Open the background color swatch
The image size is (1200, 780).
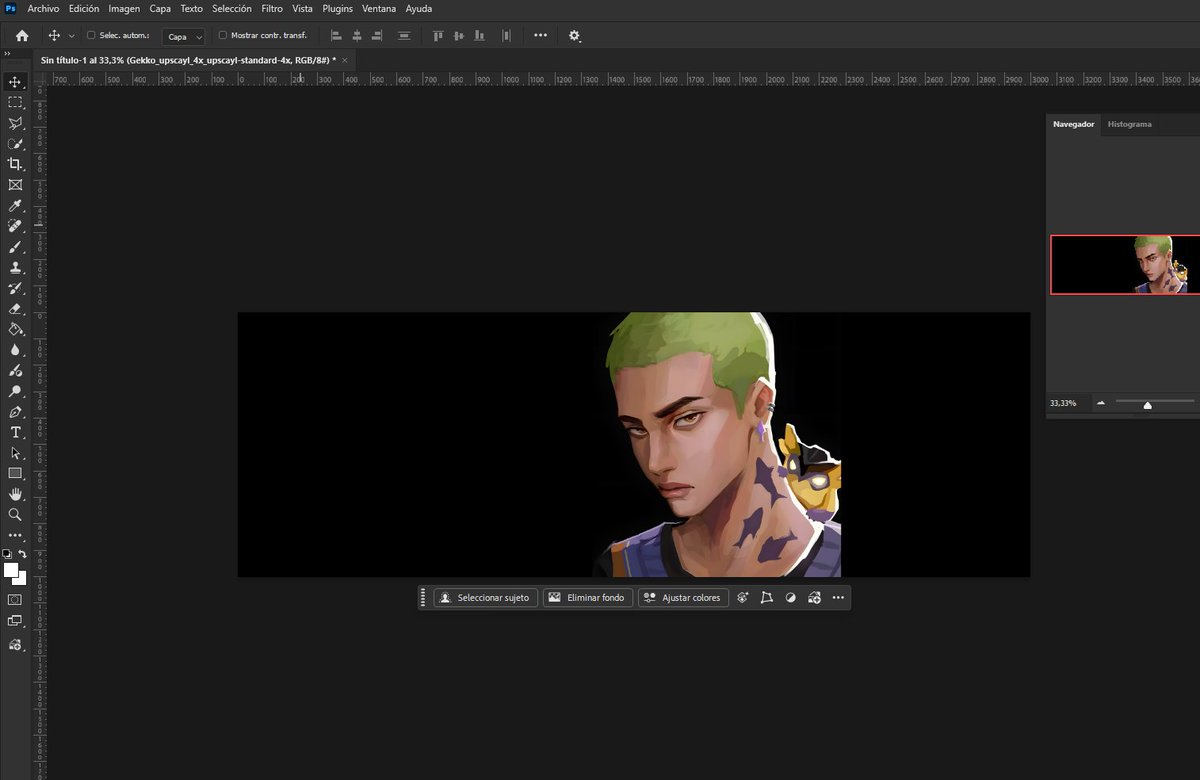click(x=21, y=579)
